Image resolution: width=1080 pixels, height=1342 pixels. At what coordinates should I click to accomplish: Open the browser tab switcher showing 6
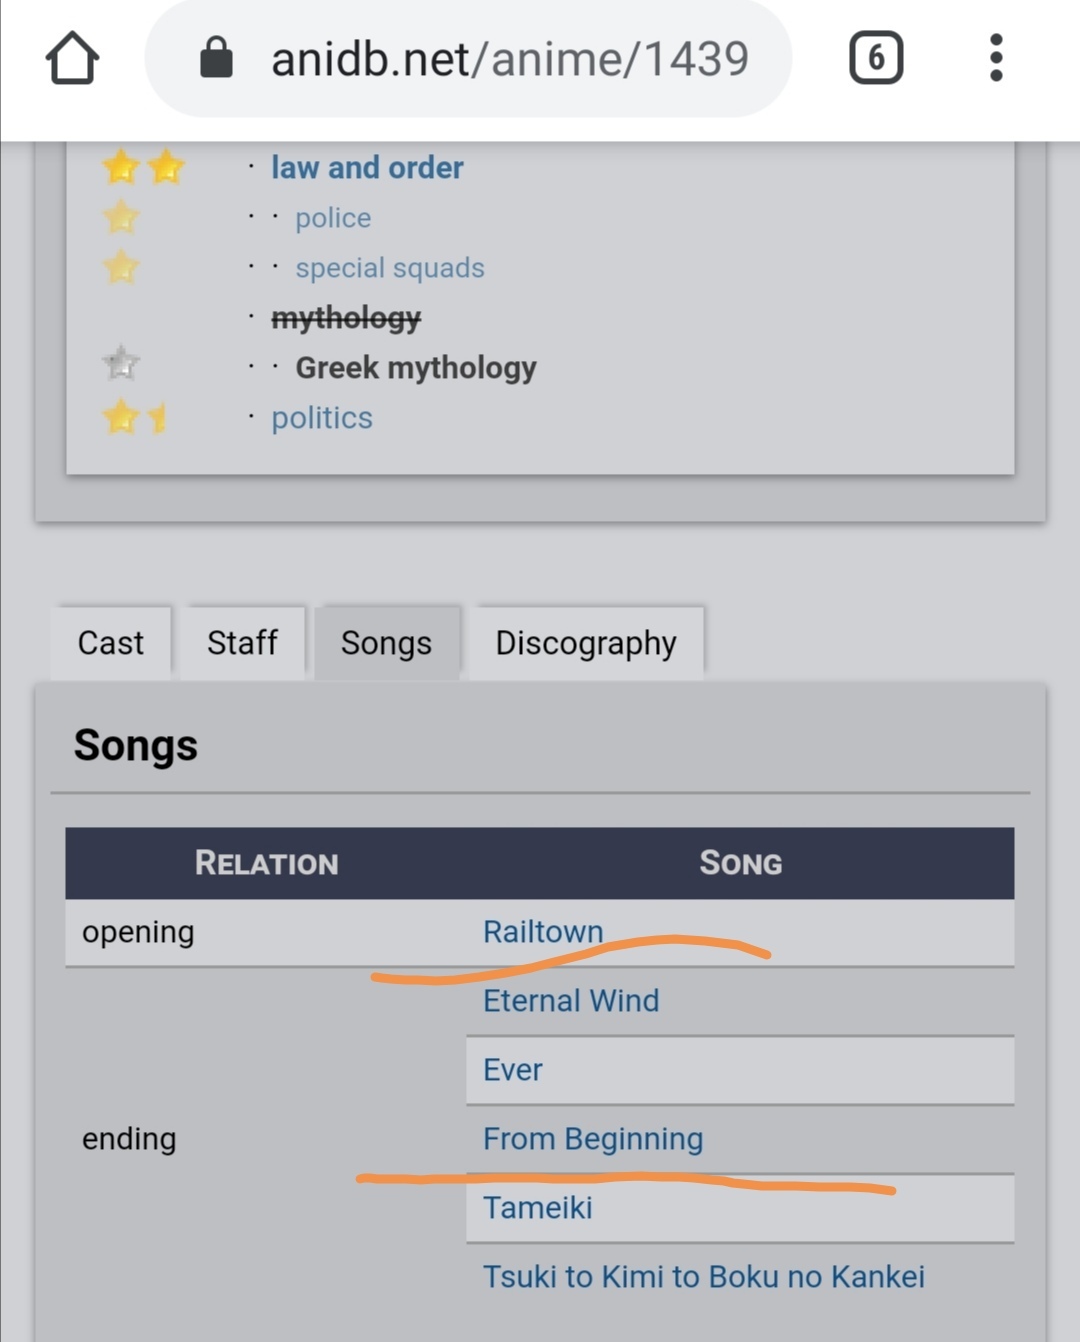(876, 58)
